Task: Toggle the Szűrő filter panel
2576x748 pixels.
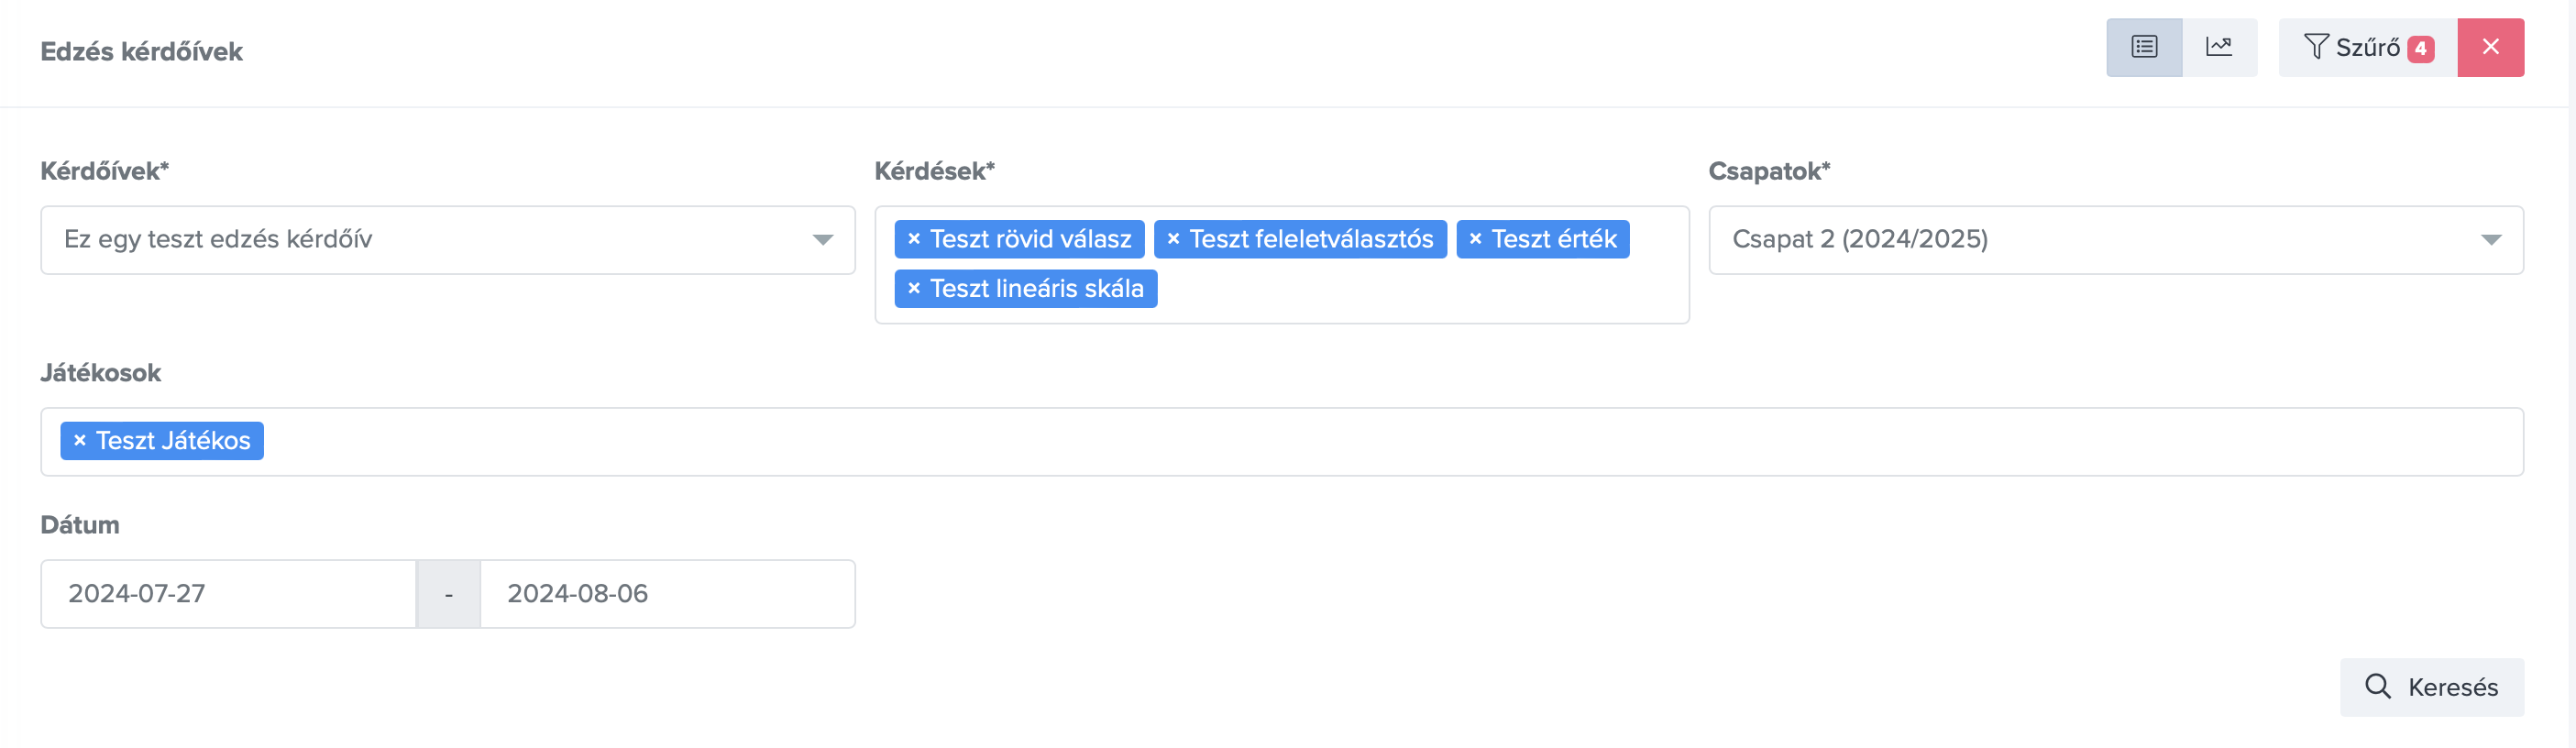Action: pos(2367,47)
